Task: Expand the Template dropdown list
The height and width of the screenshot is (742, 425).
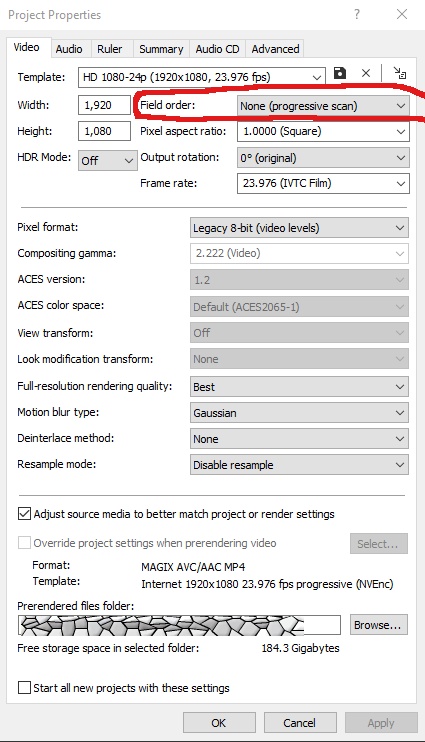Action: 202,77
